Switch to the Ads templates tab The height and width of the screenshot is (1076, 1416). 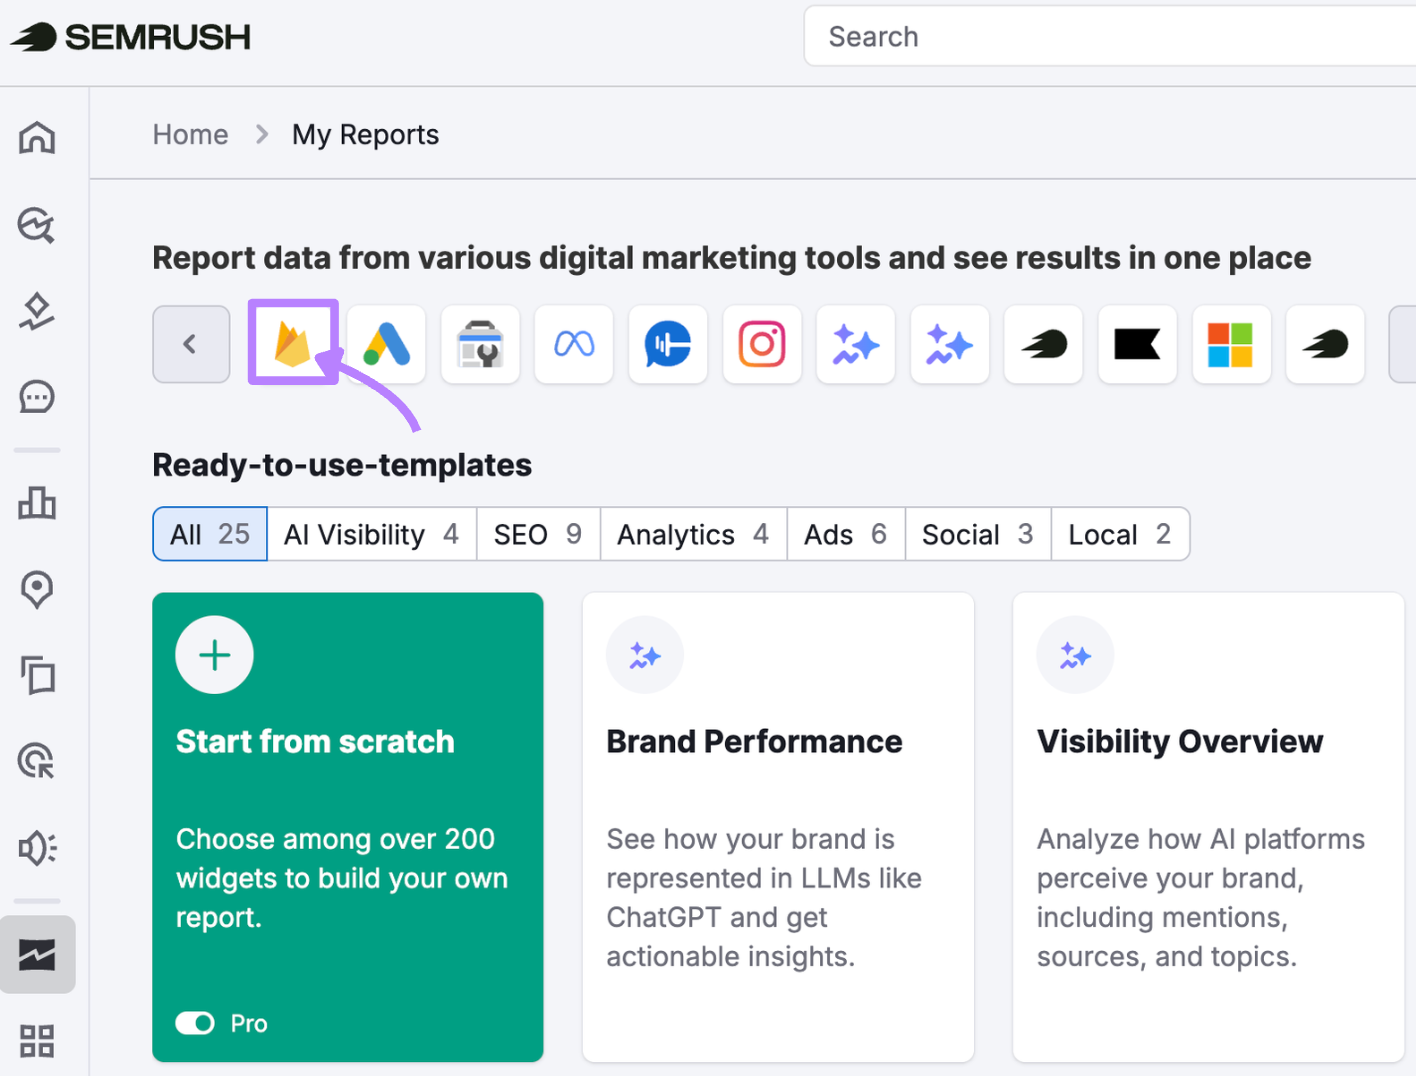[x=846, y=534]
